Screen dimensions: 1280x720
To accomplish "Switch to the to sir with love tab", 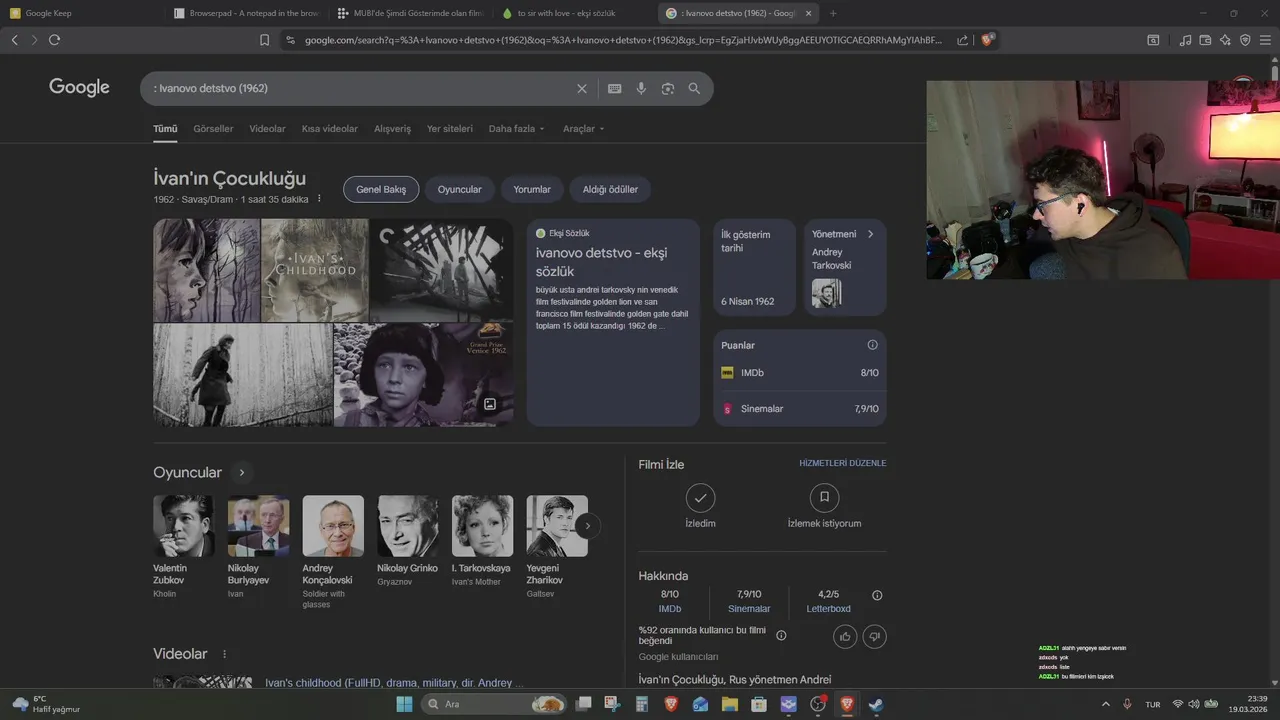I will pyautogui.click(x=573, y=13).
